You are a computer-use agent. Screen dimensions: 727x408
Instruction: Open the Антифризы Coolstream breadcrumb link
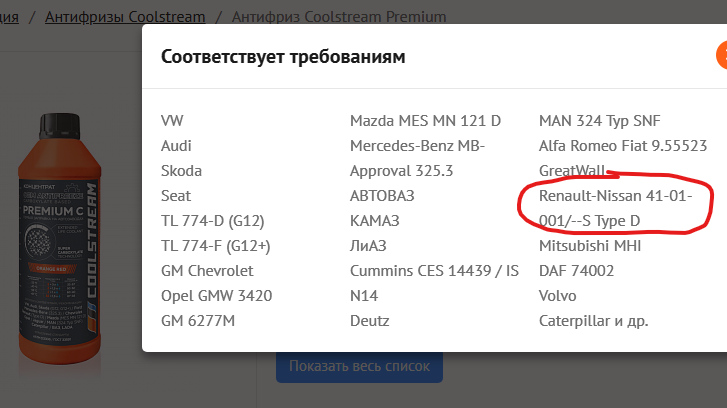click(x=125, y=17)
